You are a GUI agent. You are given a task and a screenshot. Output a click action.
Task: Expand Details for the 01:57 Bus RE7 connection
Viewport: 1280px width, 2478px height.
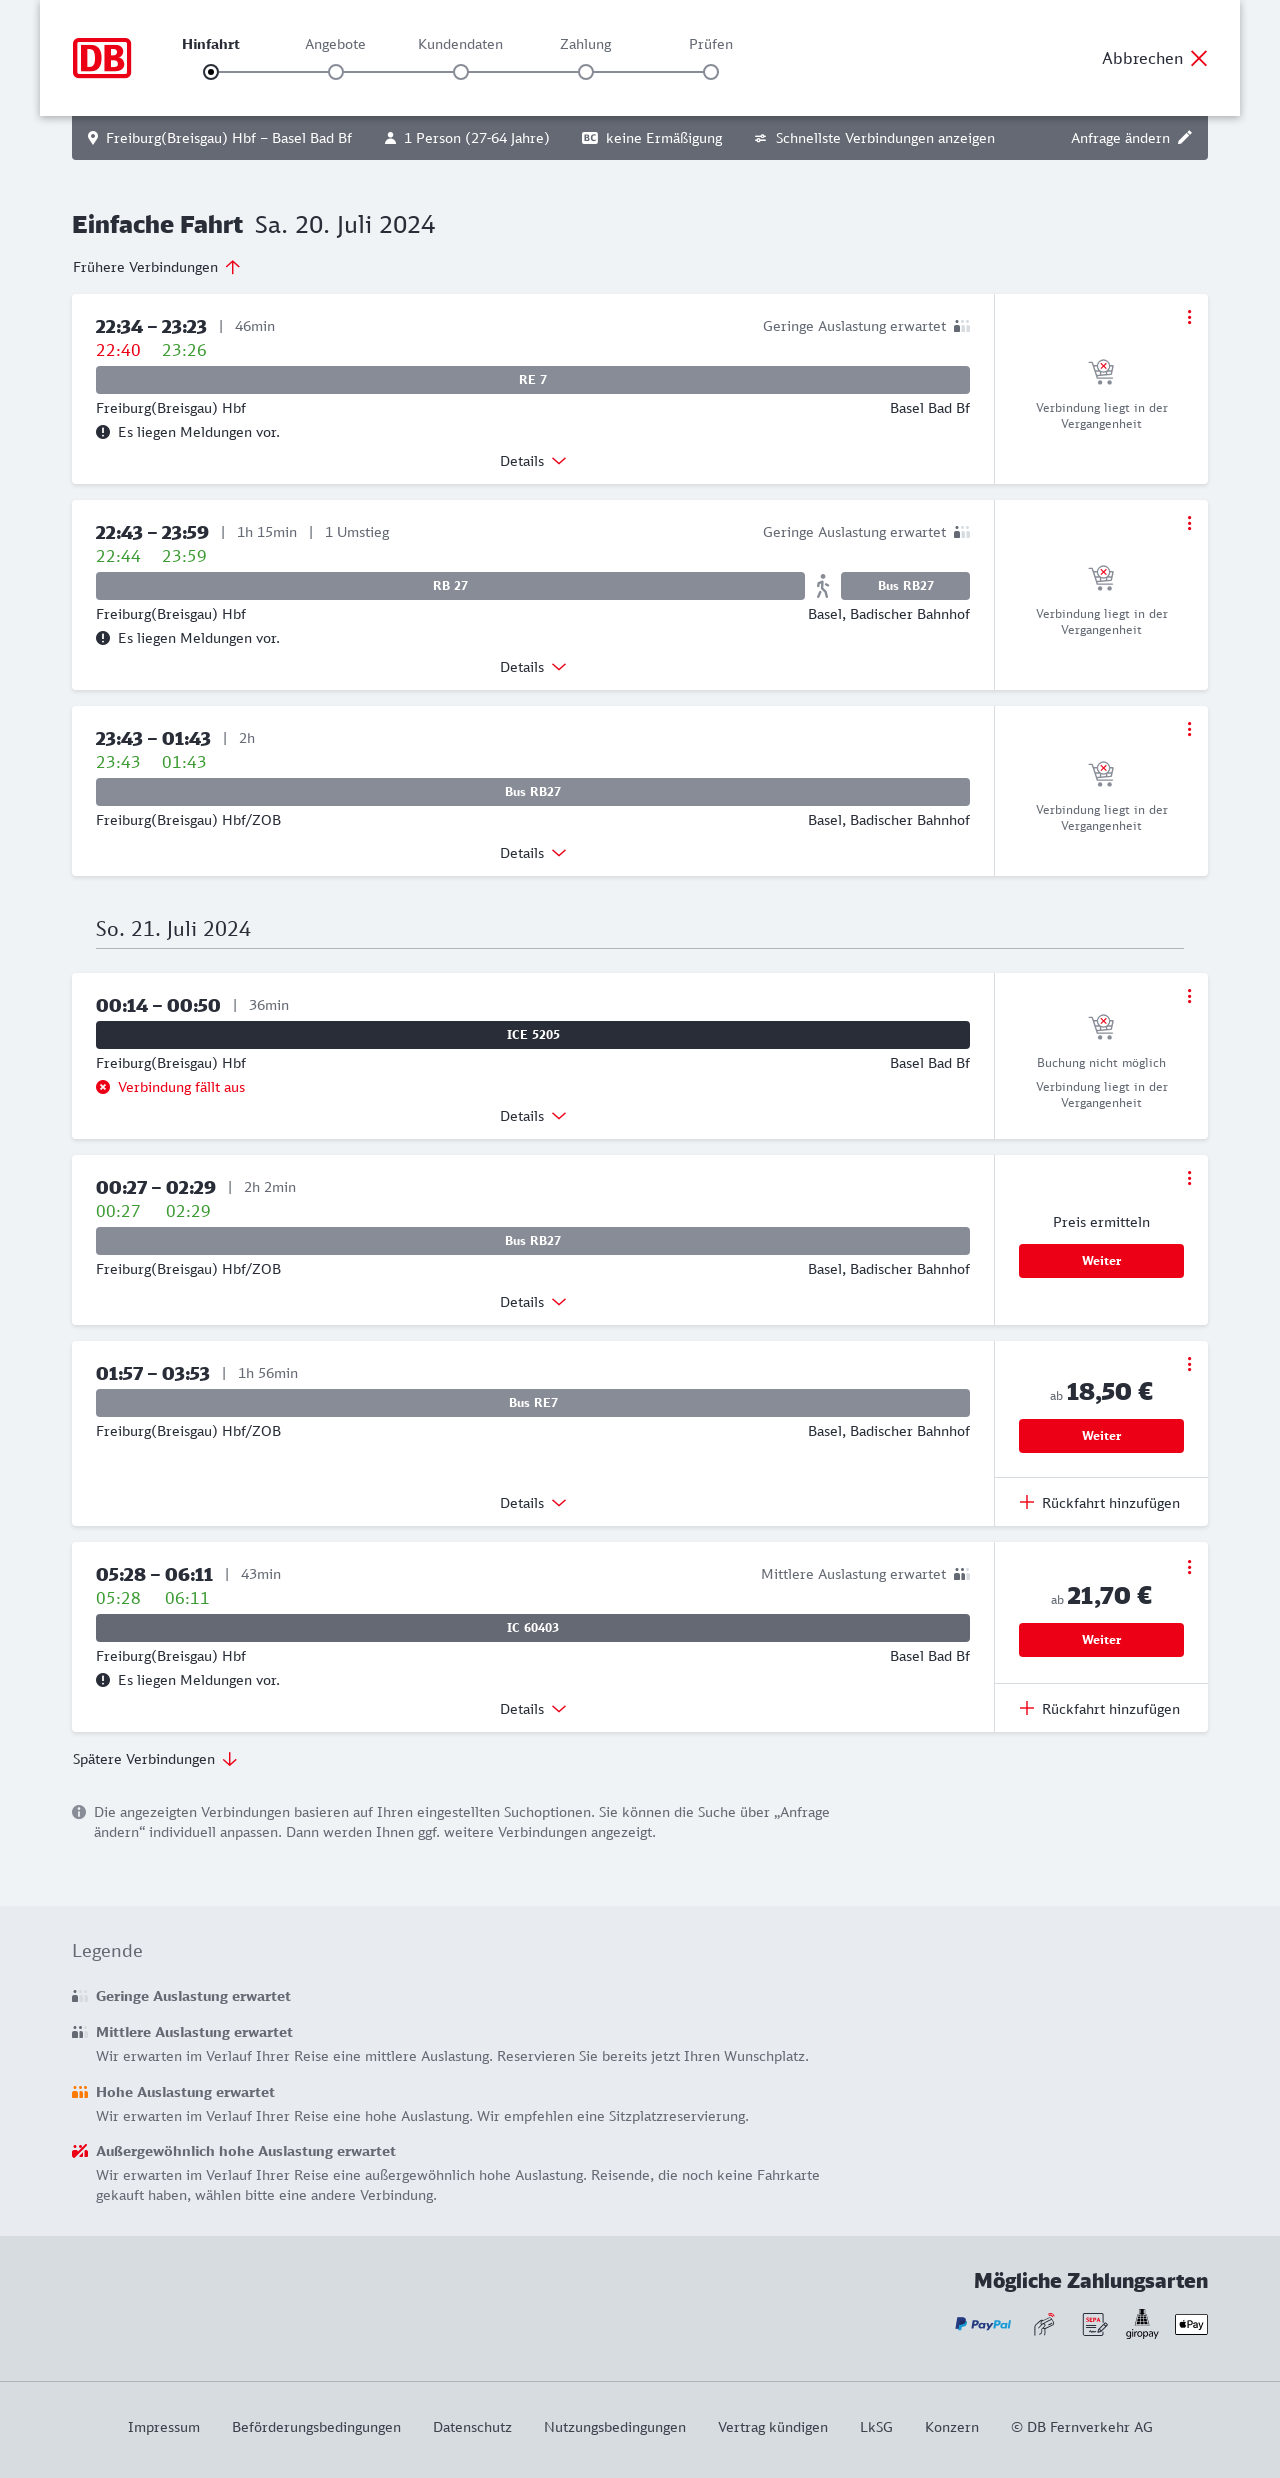[x=533, y=1503]
